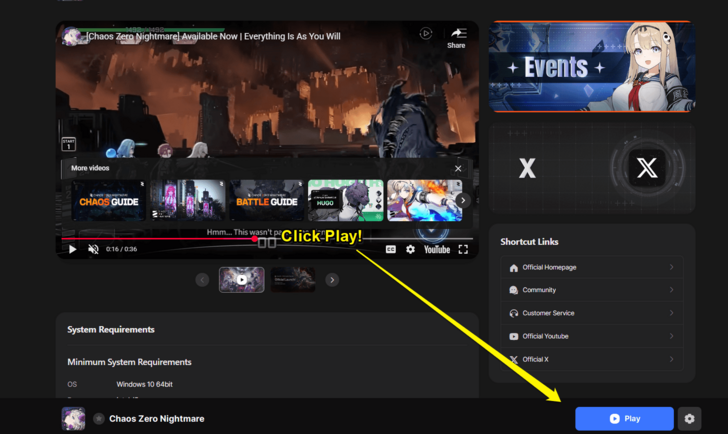This screenshot has width=728, height=434.
Task: Go to next media carousel item
Action: point(332,280)
